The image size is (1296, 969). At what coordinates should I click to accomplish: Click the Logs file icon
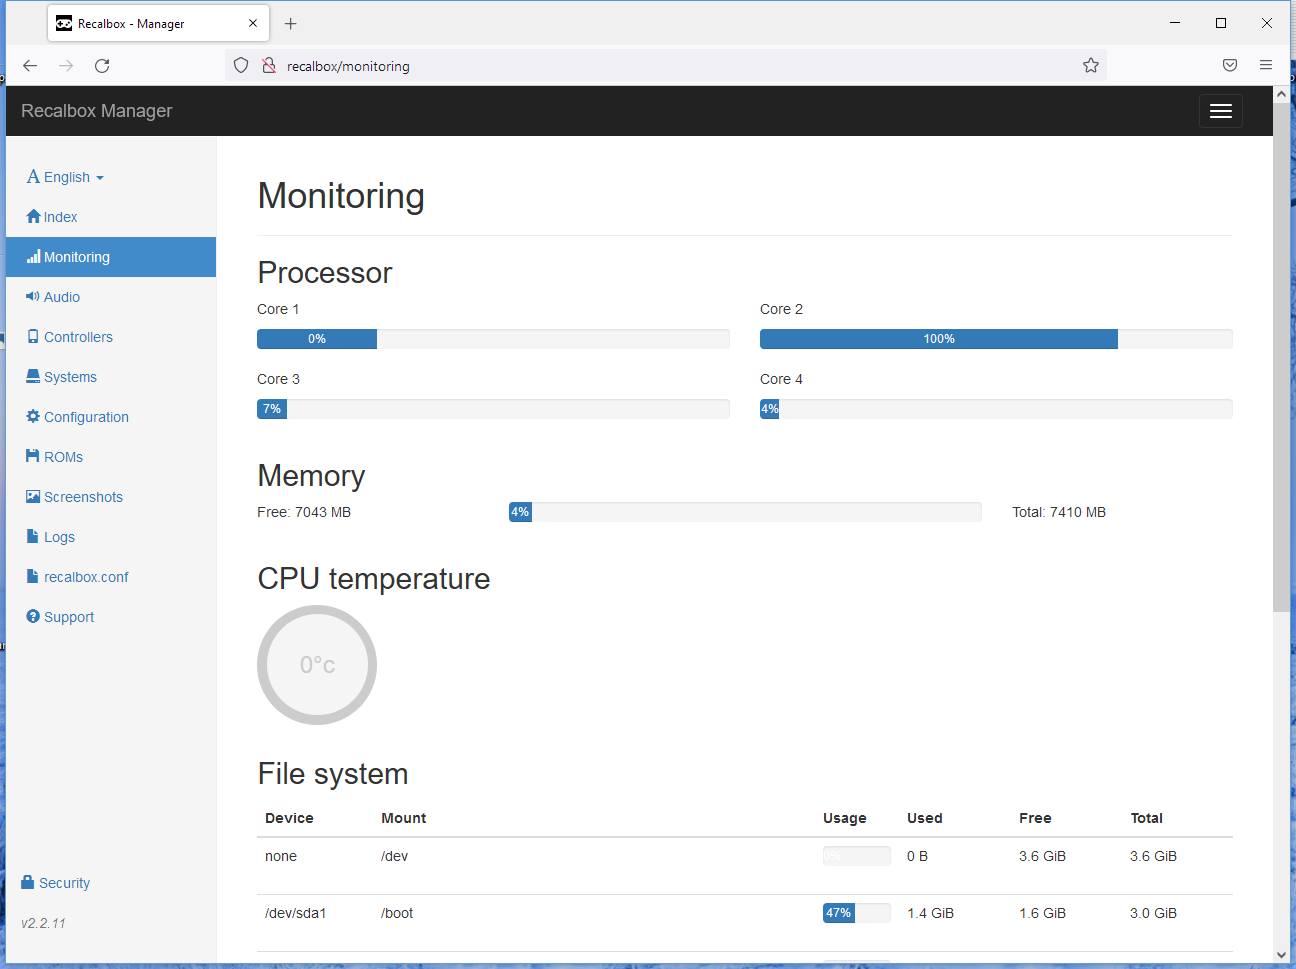click(x=33, y=537)
